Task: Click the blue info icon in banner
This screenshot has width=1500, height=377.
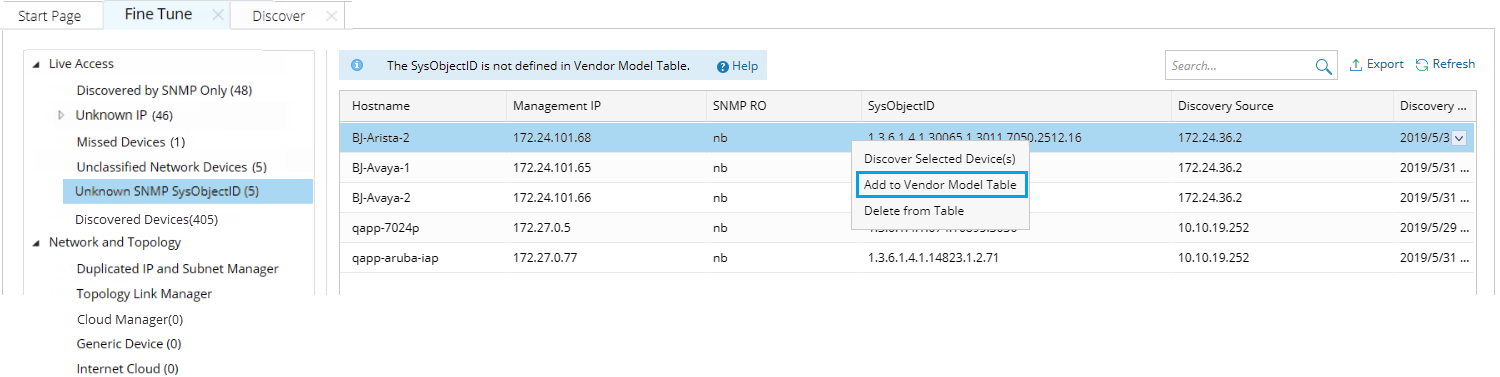Action: [357, 65]
